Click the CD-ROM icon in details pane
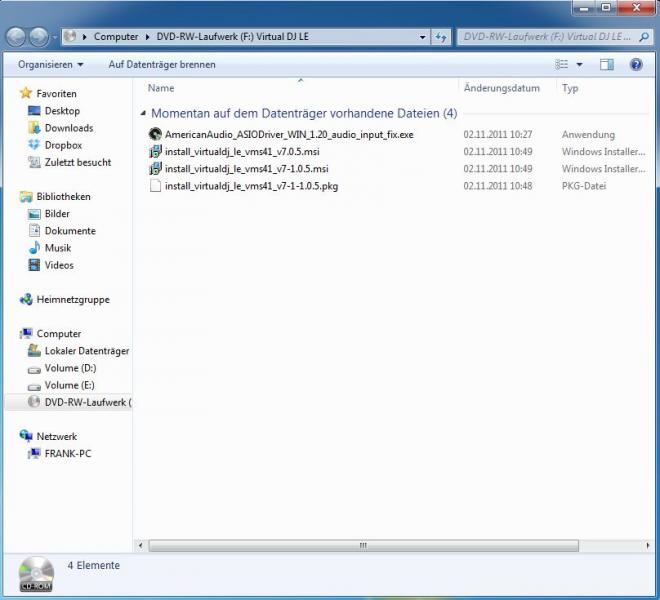 pyautogui.click(x=36, y=574)
